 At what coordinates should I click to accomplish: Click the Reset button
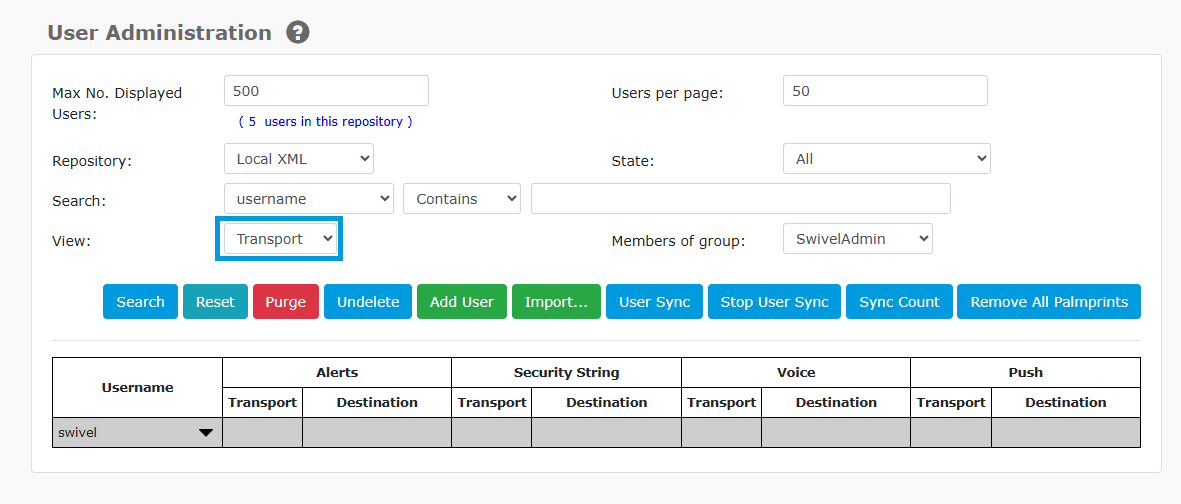[215, 301]
